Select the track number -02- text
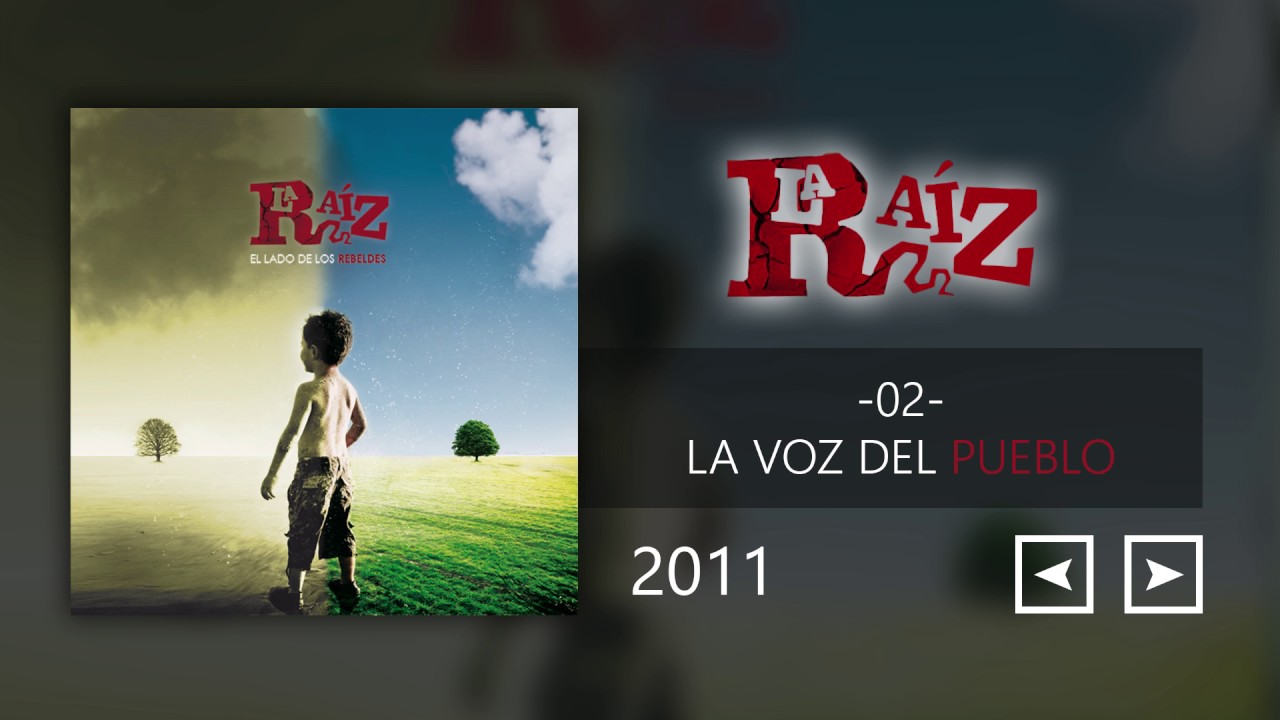The width and height of the screenshot is (1280, 720). pyautogui.click(x=901, y=401)
